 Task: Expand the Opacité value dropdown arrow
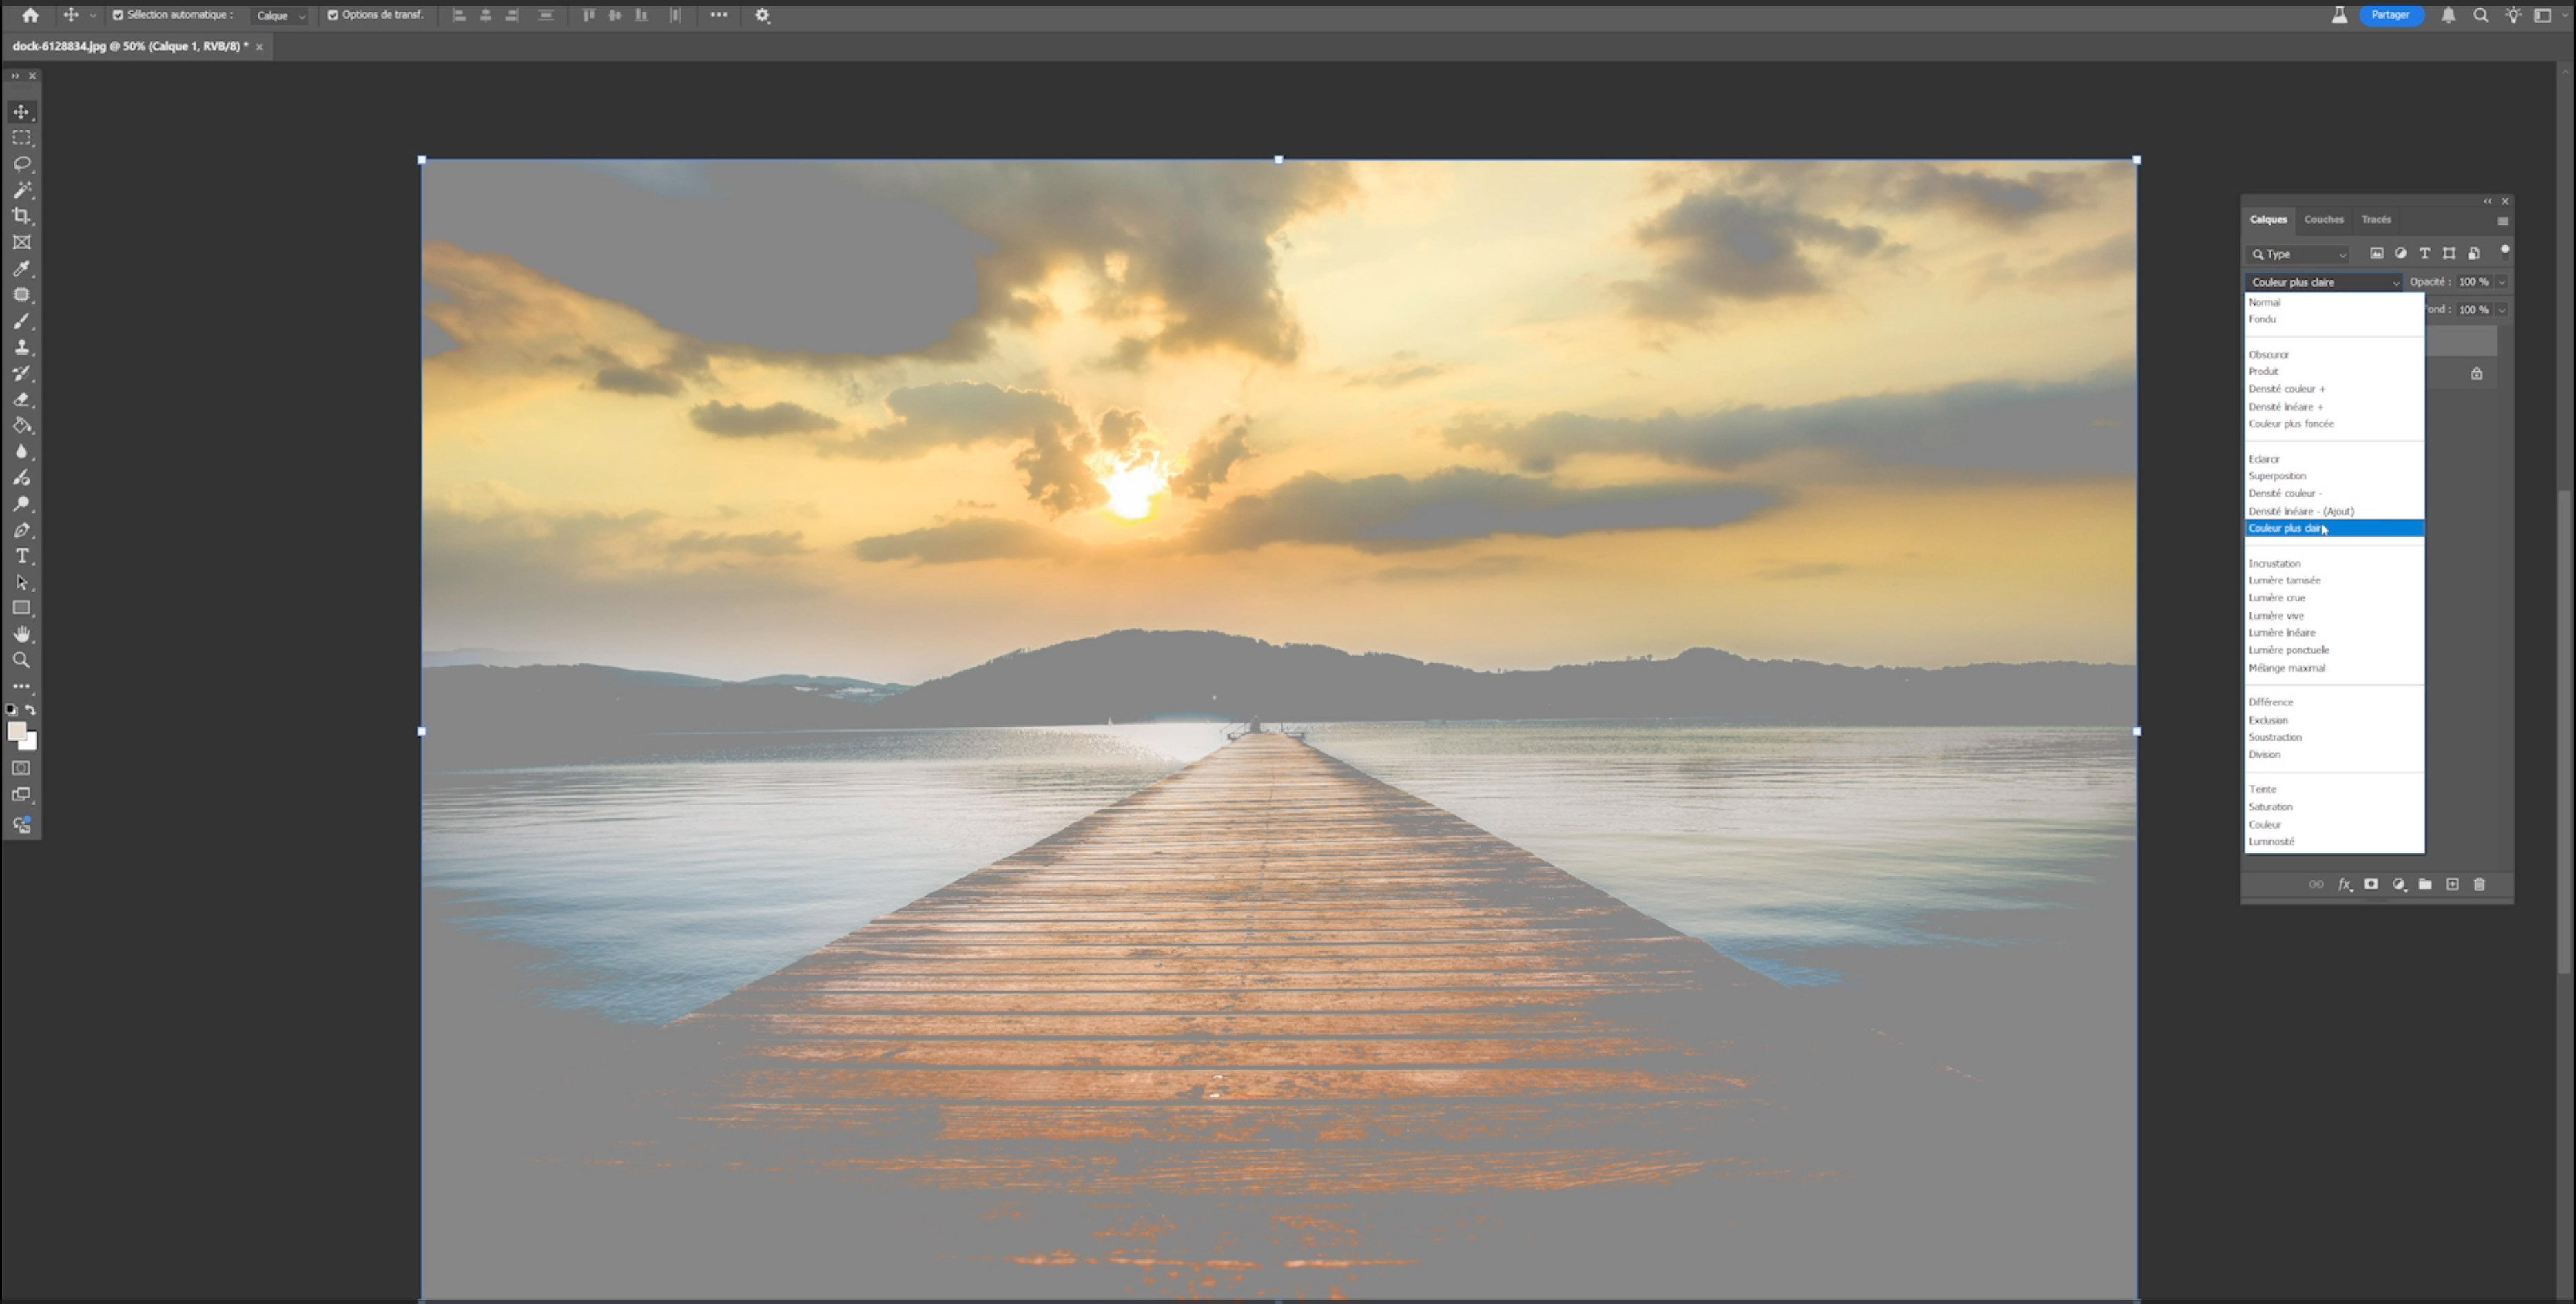point(2502,282)
